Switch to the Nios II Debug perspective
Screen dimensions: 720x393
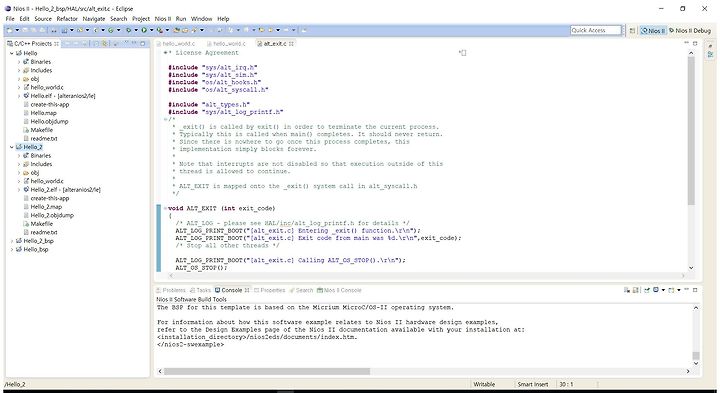[x=690, y=30]
